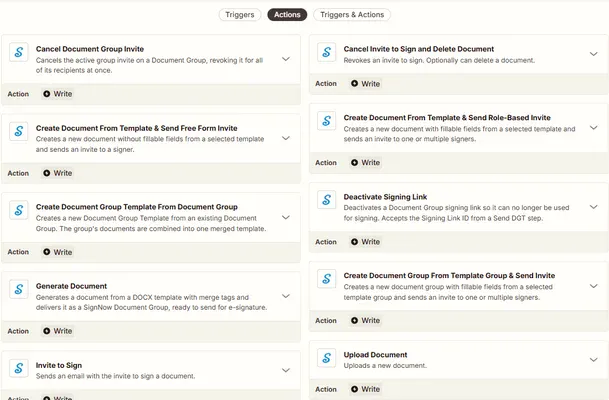Select the Actions tab
This screenshot has width=609, height=400.
pyautogui.click(x=287, y=15)
